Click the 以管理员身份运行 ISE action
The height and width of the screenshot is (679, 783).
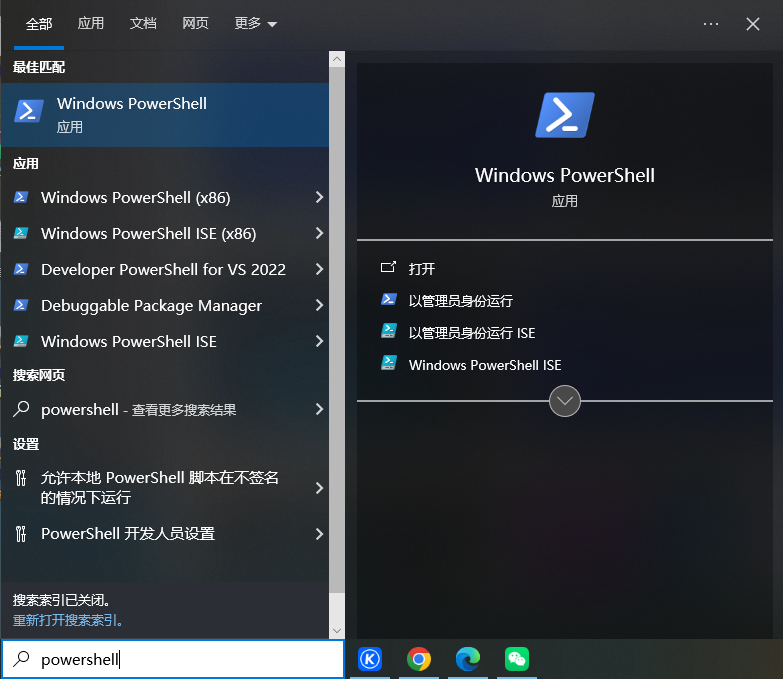[472, 333]
